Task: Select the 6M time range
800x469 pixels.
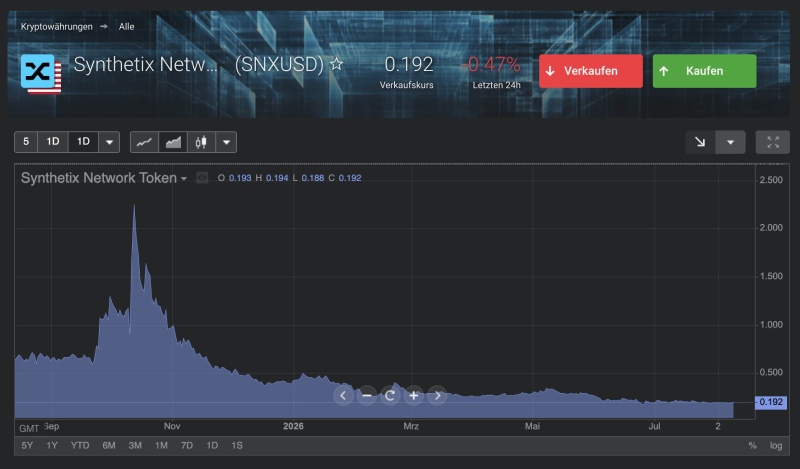Action: pos(109,446)
